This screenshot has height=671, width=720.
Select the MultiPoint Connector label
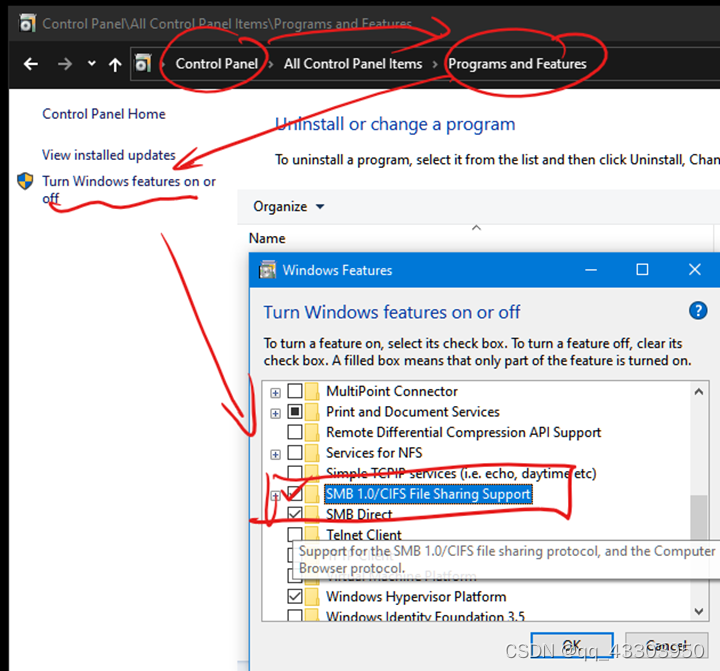pos(392,391)
